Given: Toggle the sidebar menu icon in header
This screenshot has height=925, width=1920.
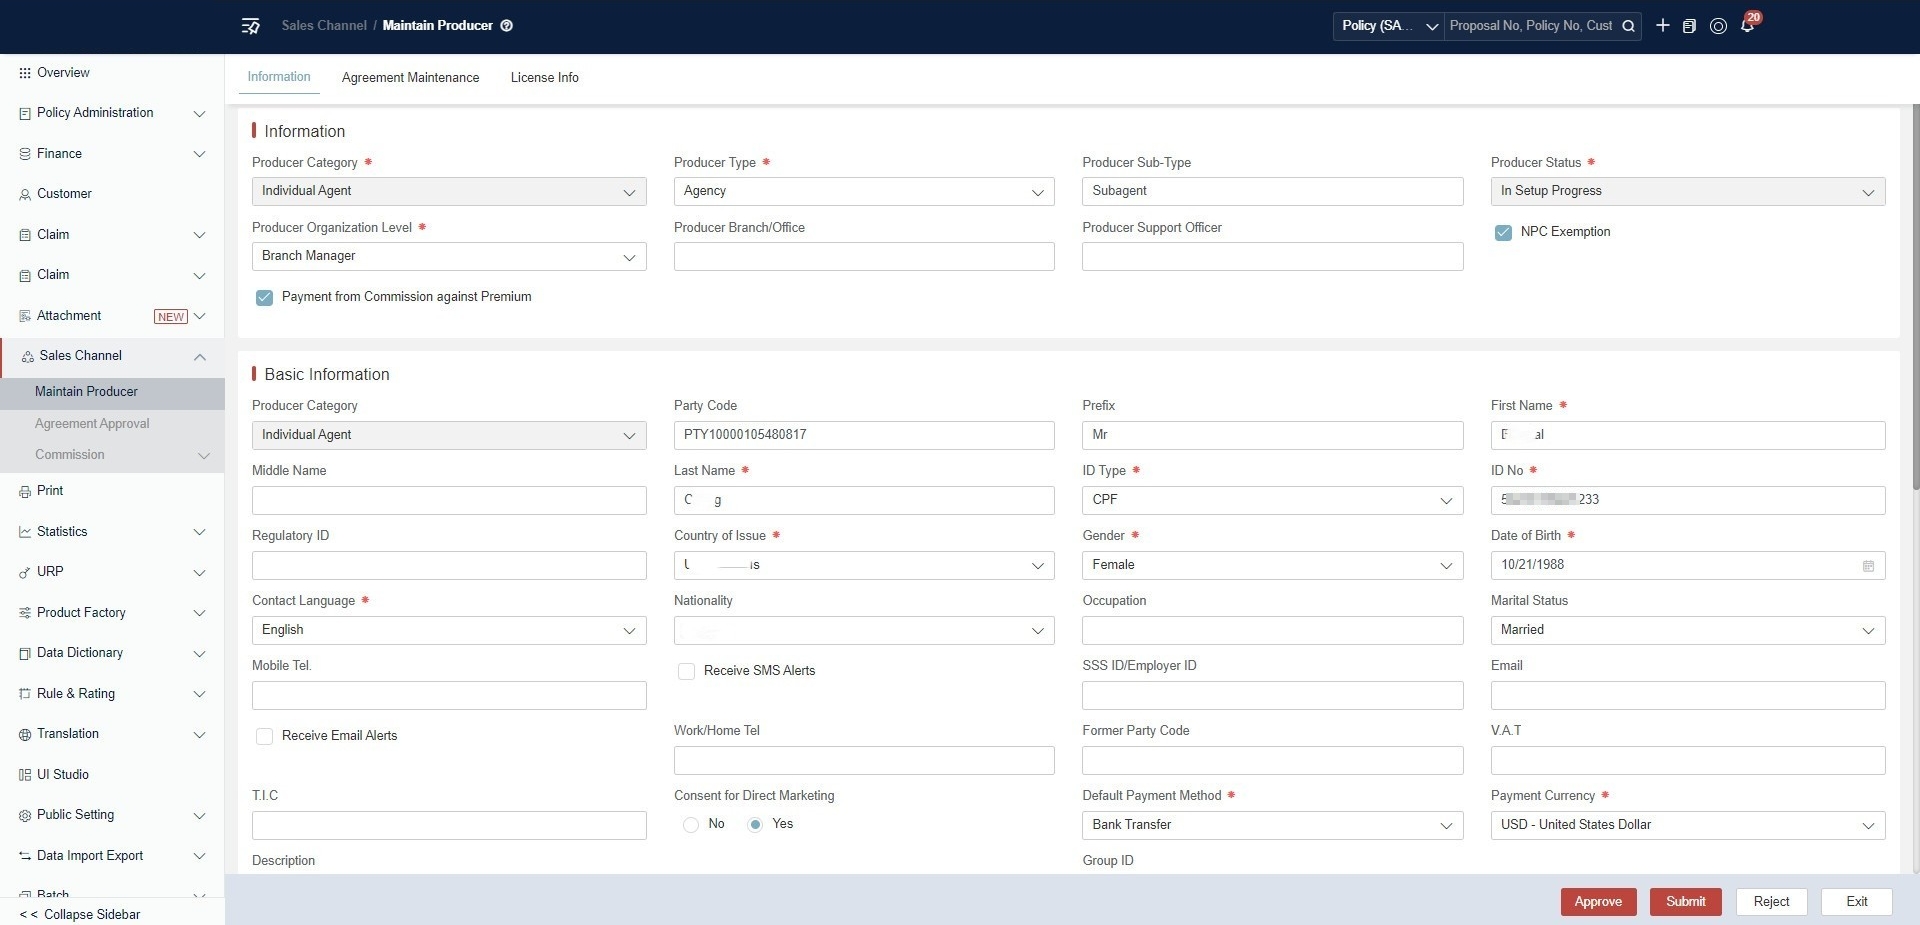Looking at the screenshot, I should tap(251, 26).
